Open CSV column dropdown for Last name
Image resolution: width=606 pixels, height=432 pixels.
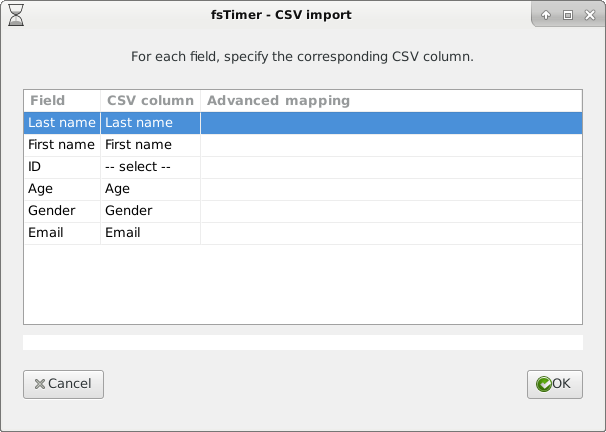pyautogui.click(x=150, y=123)
